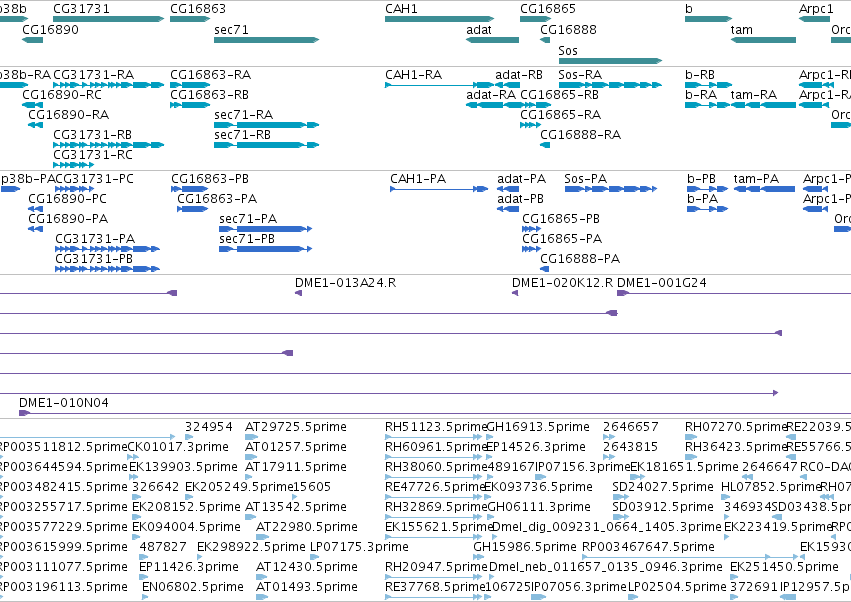Click the EP14526.3prime EST label
The image size is (851, 602).
[x=536, y=447]
